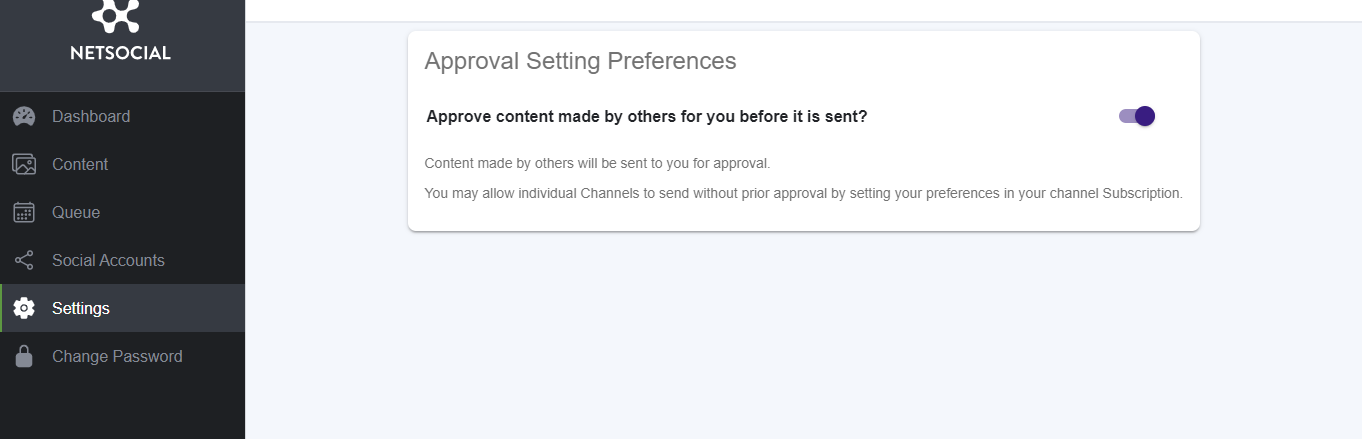
Task: Click the 'Content made by others will be sent' note
Action: coord(597,163)
